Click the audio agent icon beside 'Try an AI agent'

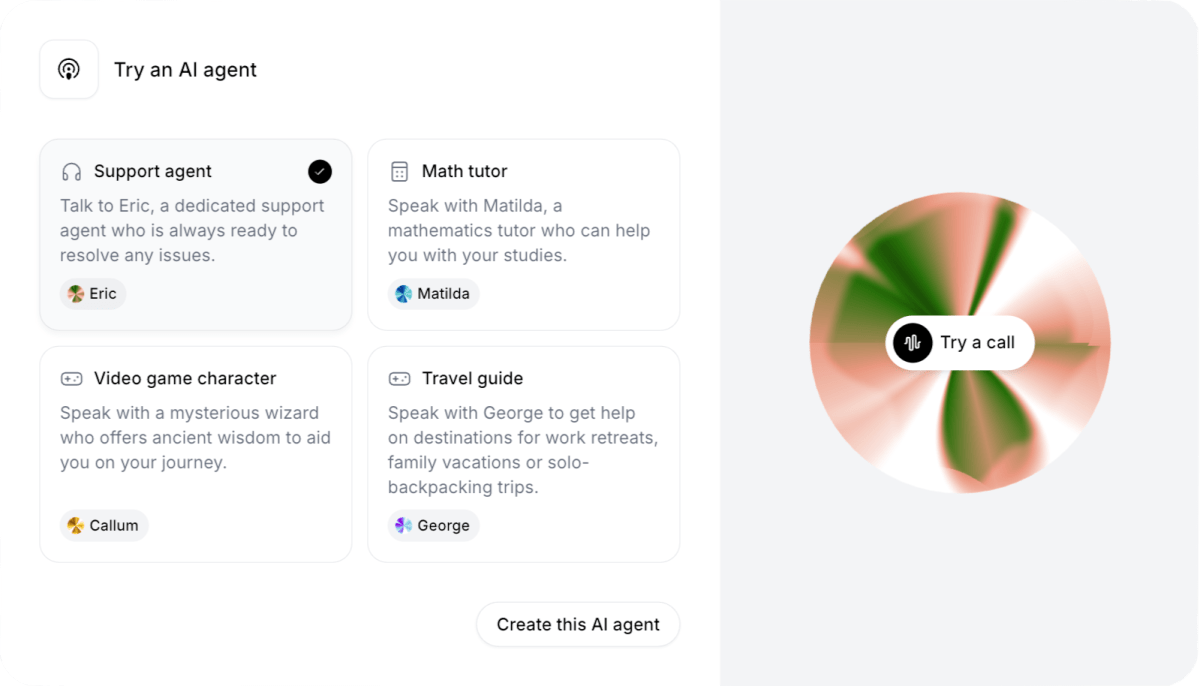click(x=69, y=69)
